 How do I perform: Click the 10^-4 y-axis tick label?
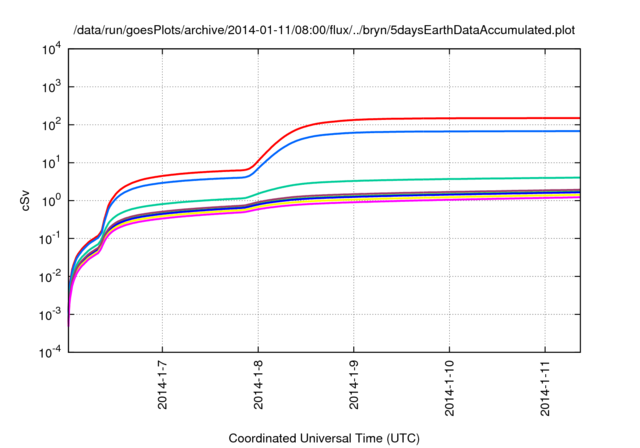(50, 353)
